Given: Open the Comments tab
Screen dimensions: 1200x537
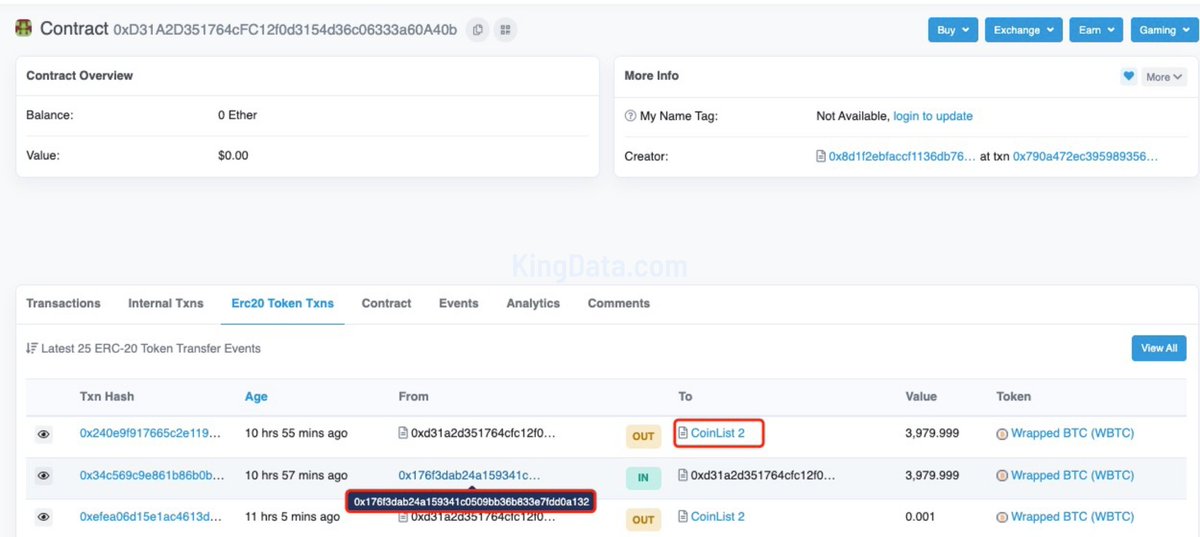Looking at the screenshot, I should [x=618, y=303].
